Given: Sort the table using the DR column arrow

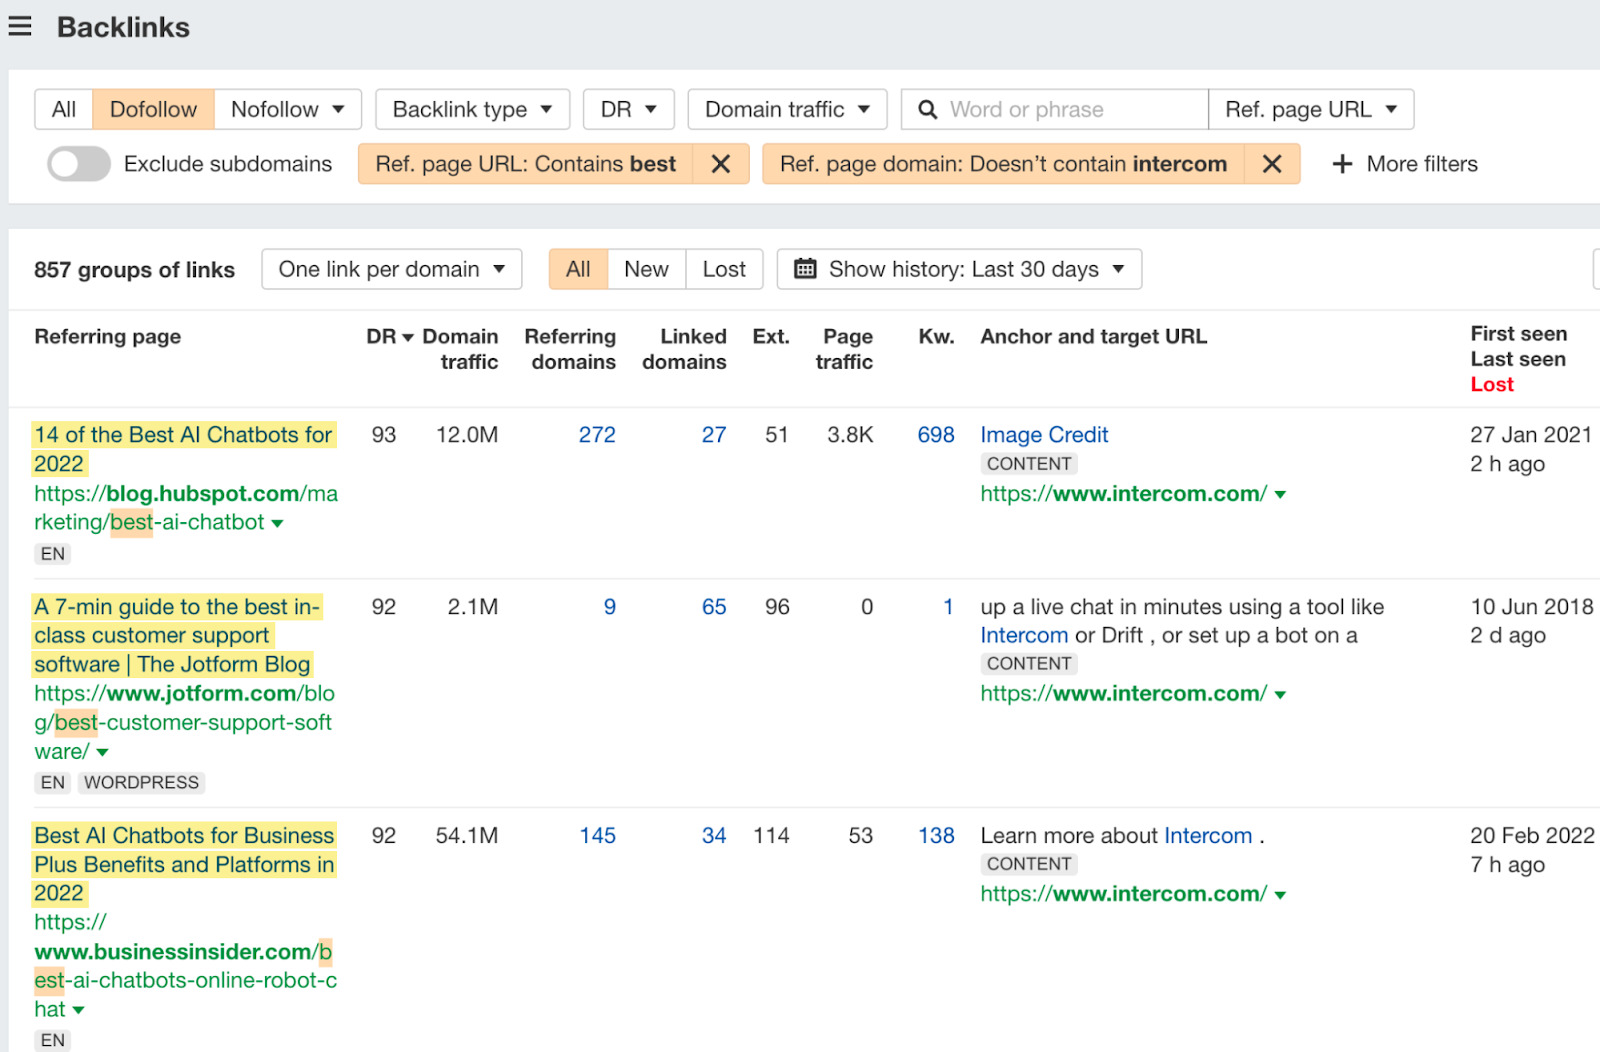Looking at the screenshot, I should [x=406, y=337].
